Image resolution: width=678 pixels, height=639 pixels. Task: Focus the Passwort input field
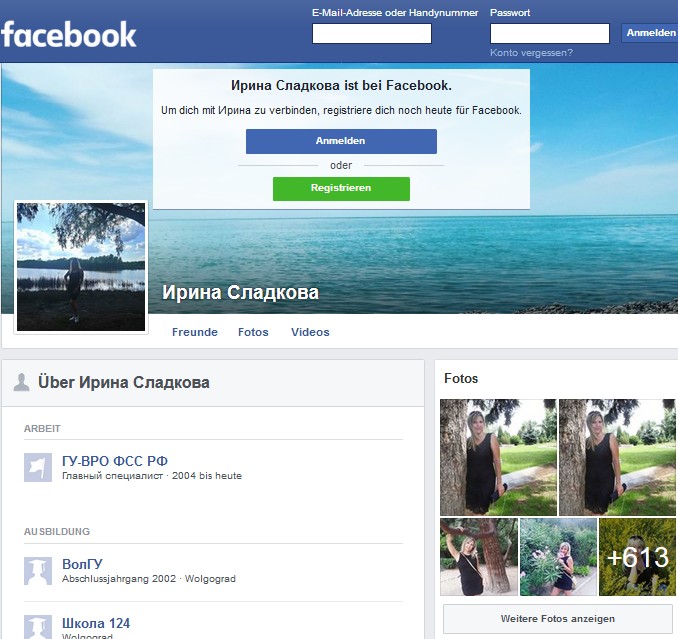click(550, 33)
